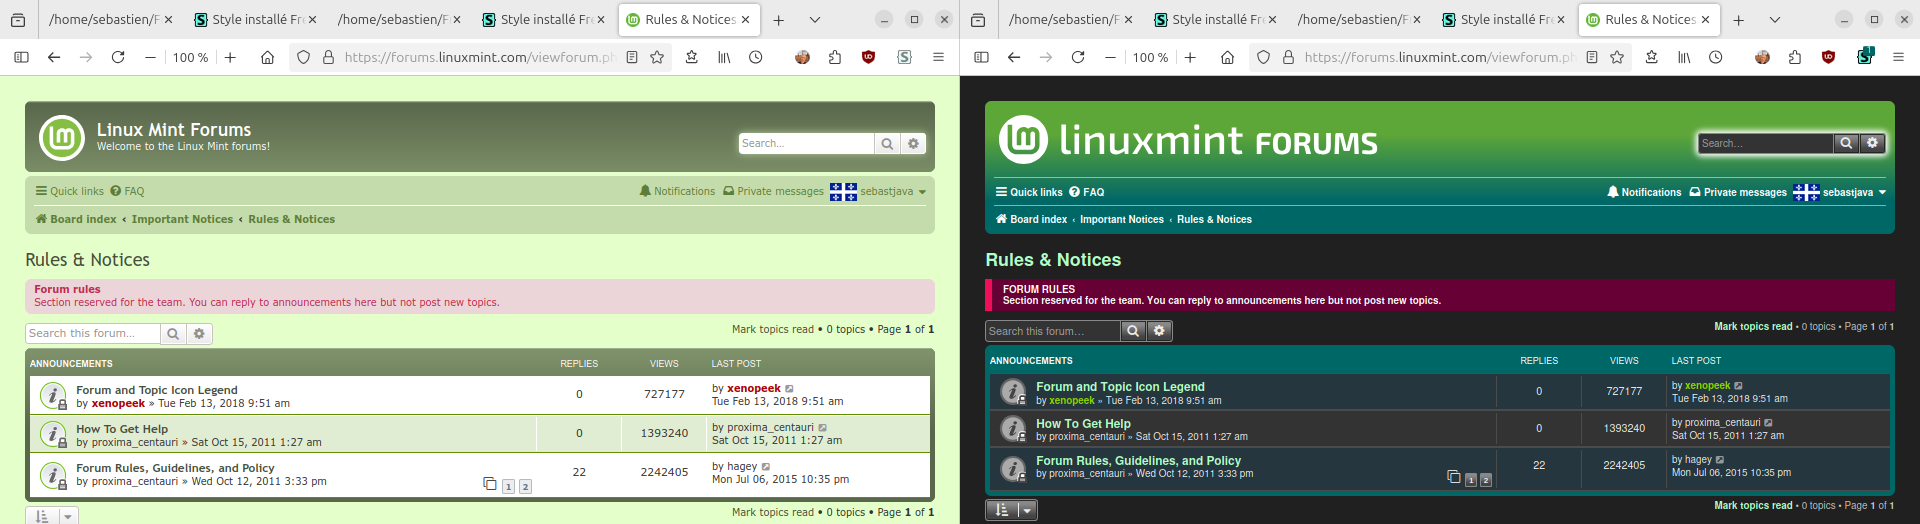The width and height of the screenshot is (1920, 524).
Task: Focus header Search field in light forum
Action: tap(806, 144)
